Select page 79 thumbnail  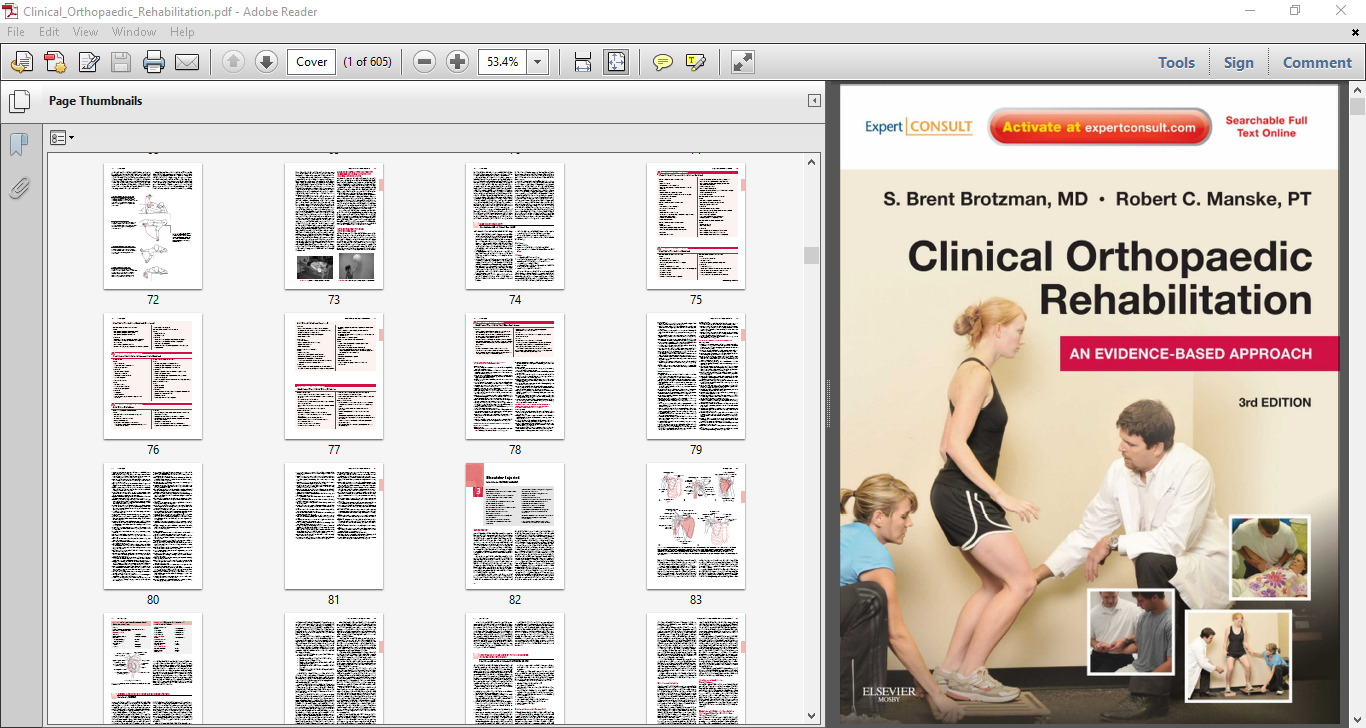click(x=696, y=376)
